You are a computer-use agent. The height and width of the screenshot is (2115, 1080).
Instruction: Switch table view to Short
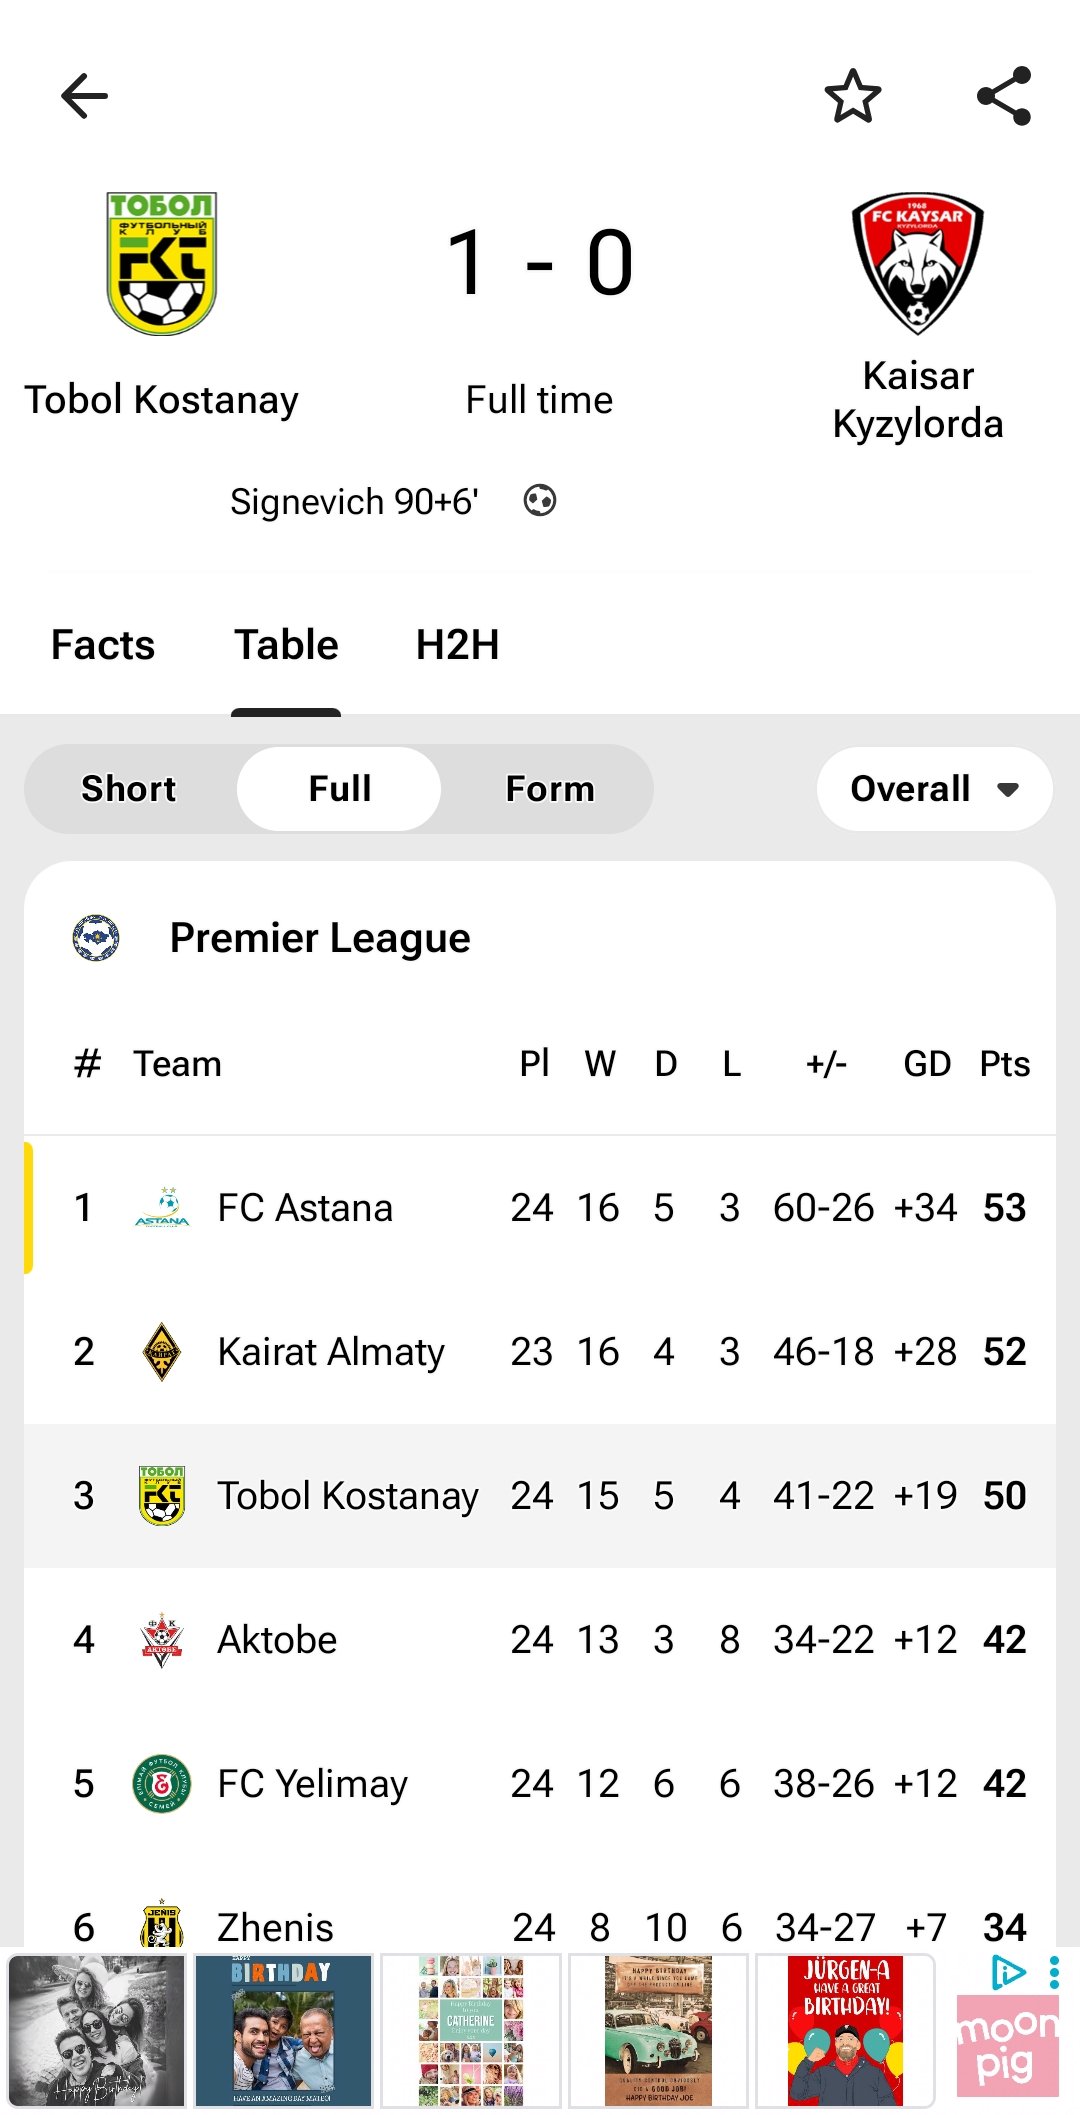(x=129, y=789)
